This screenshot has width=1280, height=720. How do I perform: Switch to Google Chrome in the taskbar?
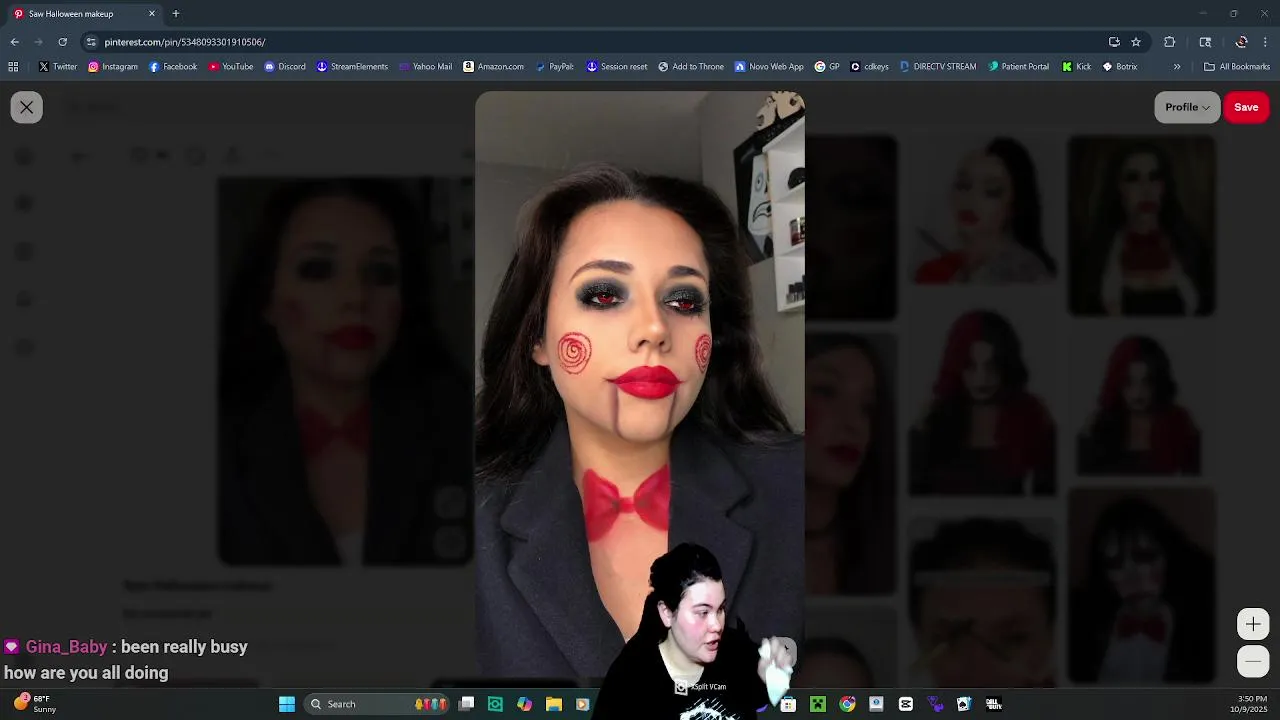click(847, 704)
